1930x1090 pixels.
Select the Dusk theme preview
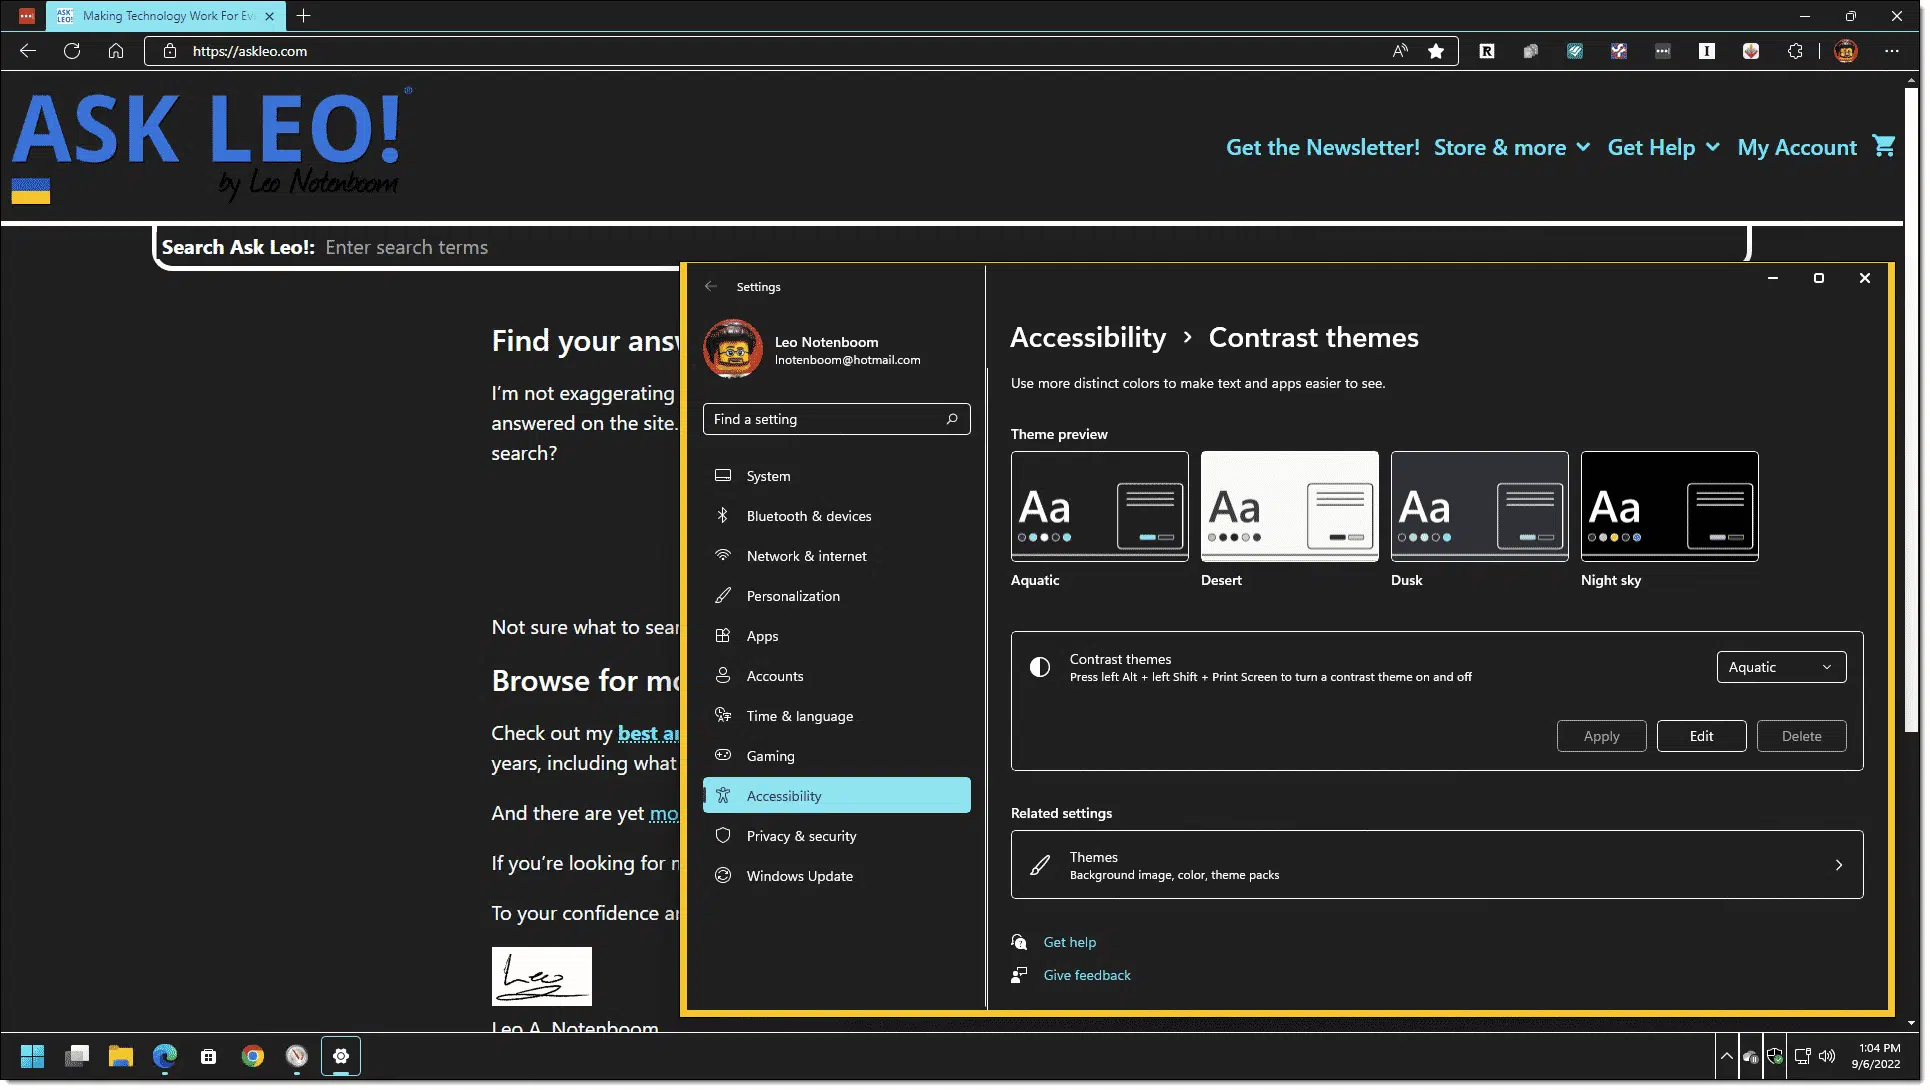point(1479,506)
